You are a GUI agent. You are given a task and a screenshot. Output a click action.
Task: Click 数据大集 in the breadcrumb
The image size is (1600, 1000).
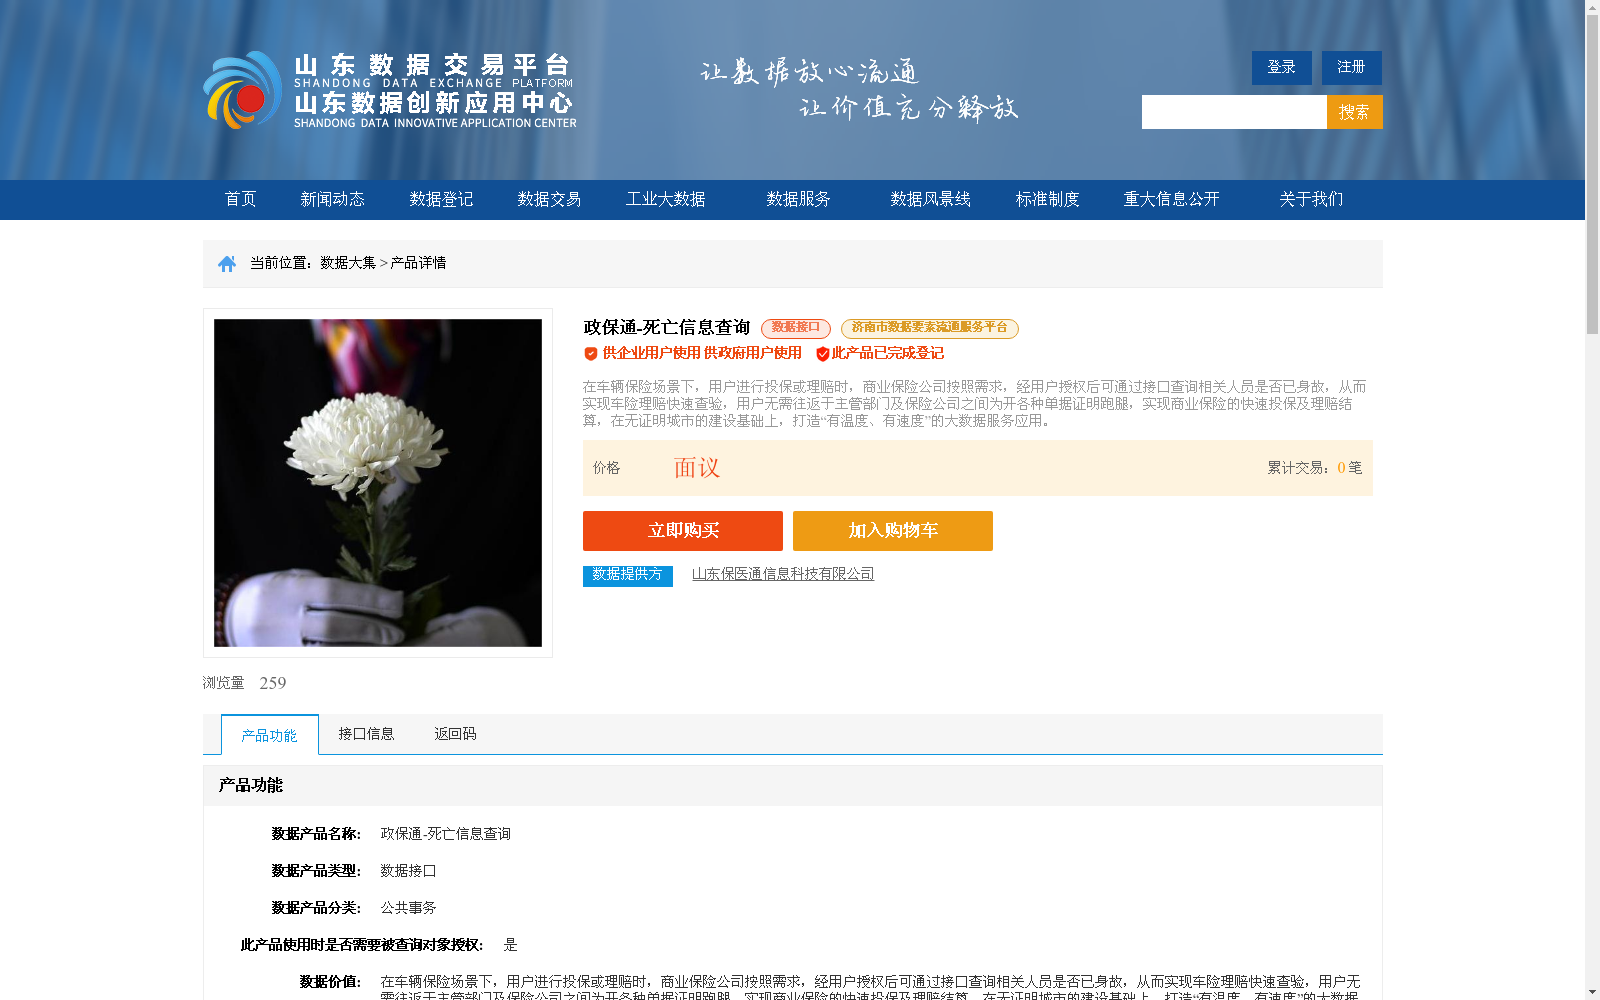(348, 263)
